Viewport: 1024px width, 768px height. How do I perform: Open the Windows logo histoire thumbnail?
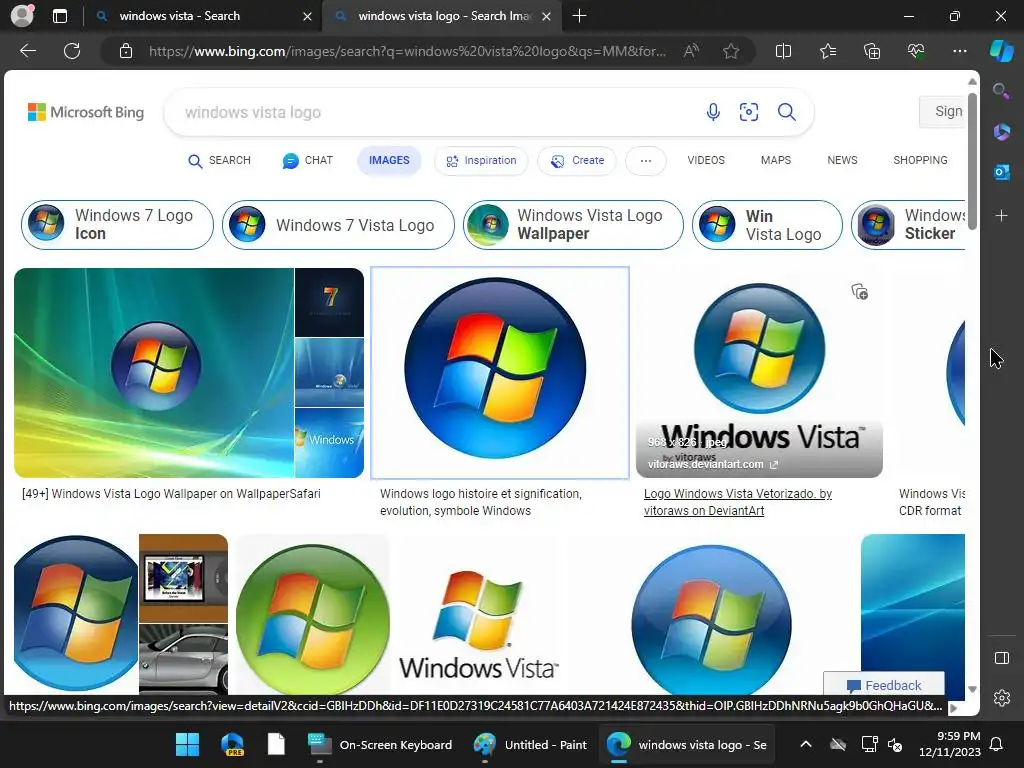coord(500,373)
